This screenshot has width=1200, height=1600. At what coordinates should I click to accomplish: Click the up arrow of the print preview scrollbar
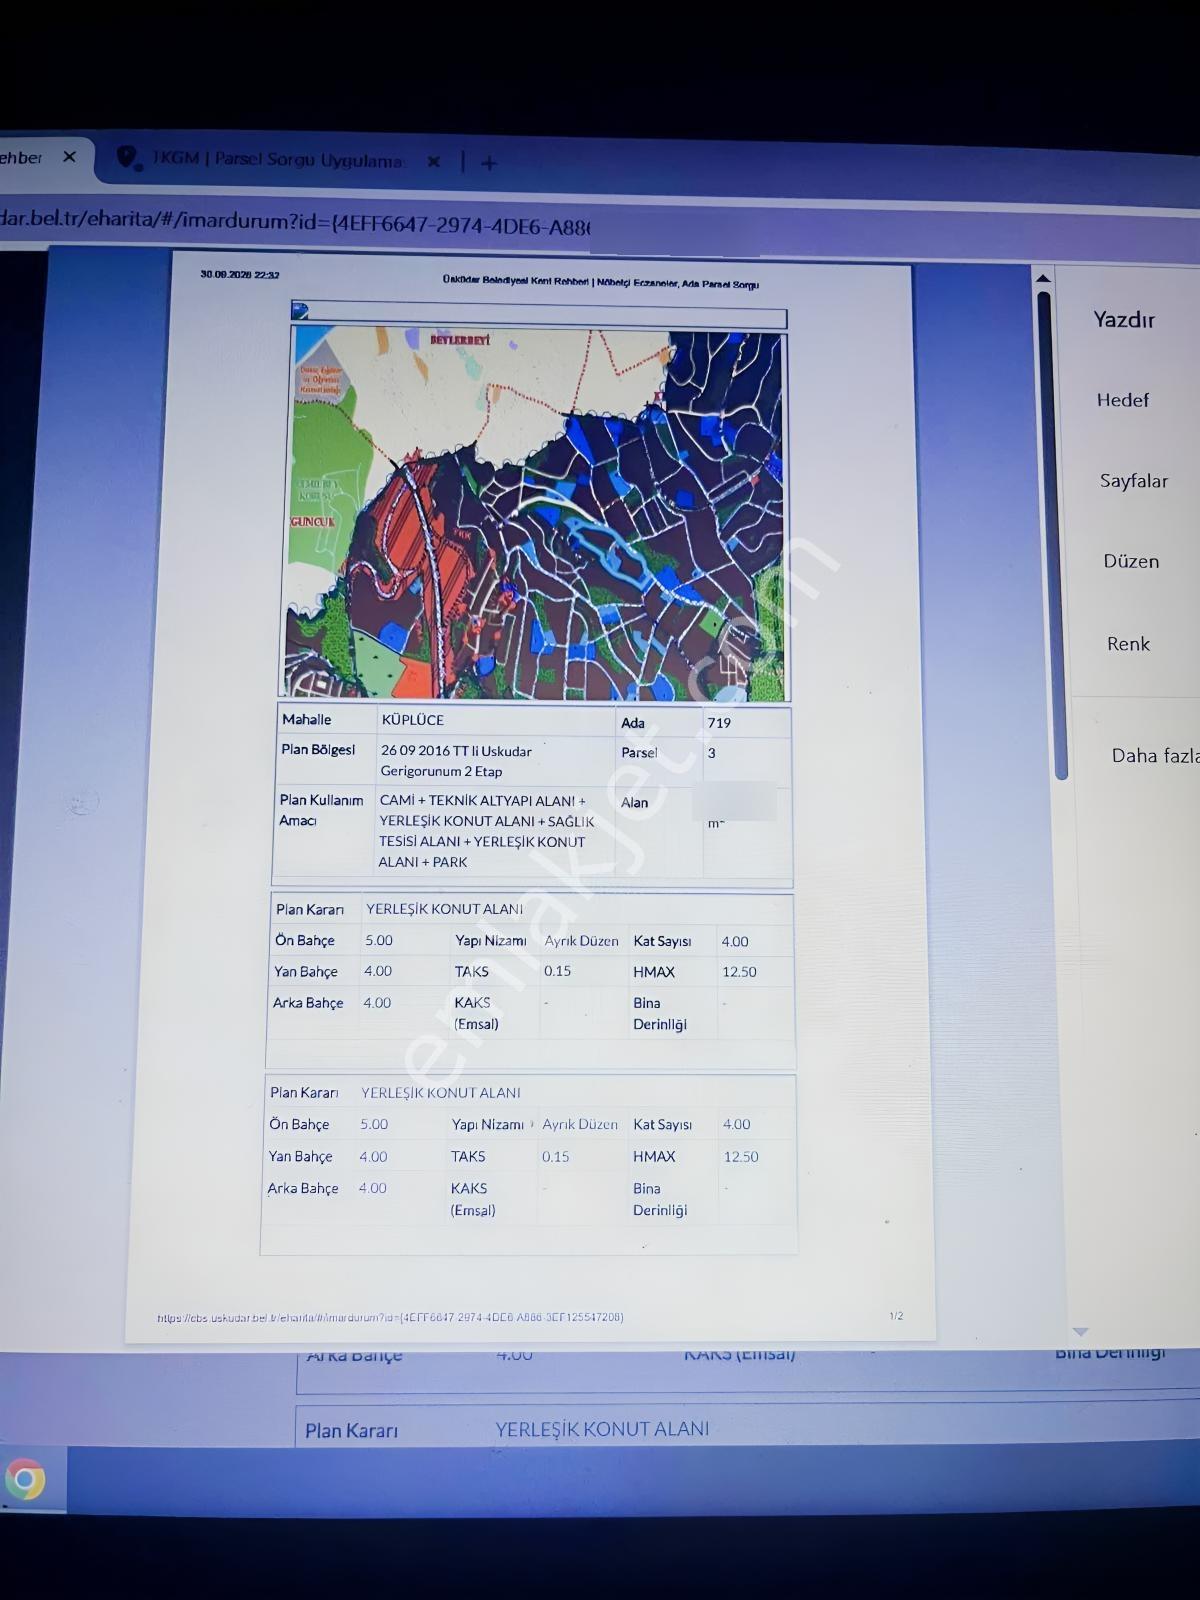click(1043, 278)
